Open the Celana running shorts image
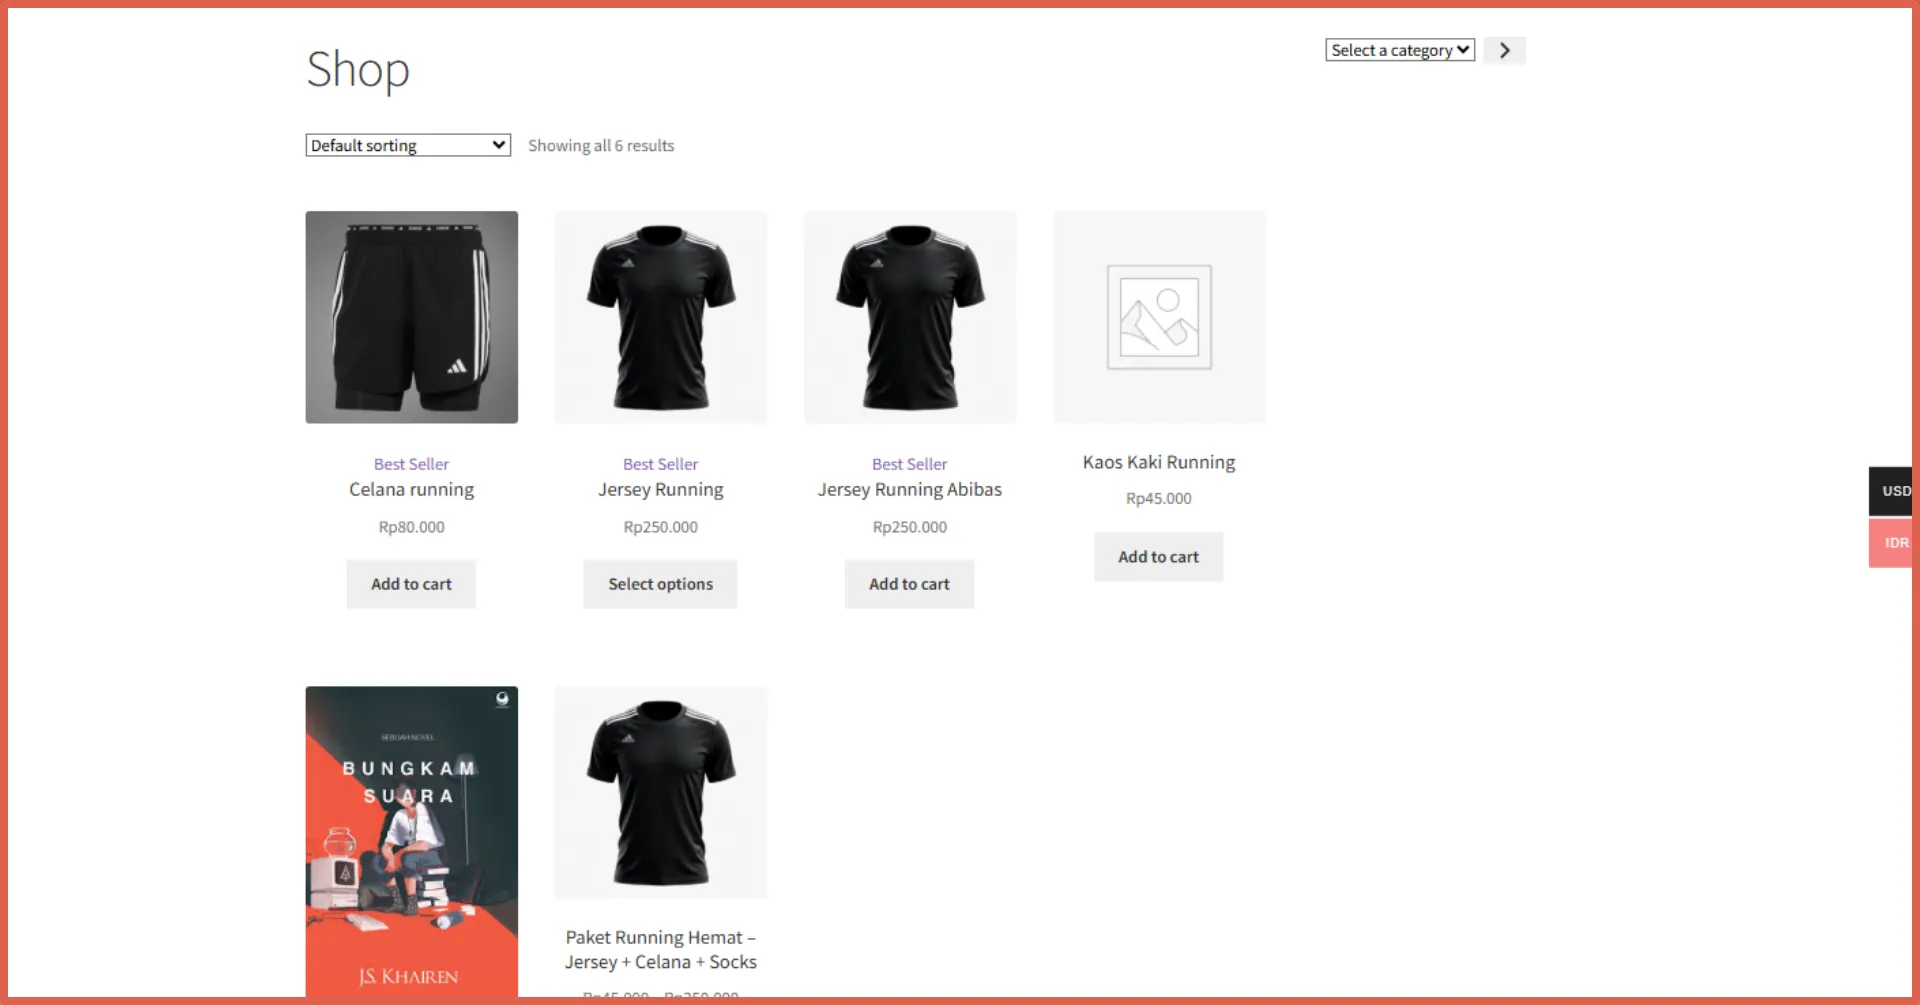The image size is (1920, 1005). pyautogui.click(x=411, y=317)
